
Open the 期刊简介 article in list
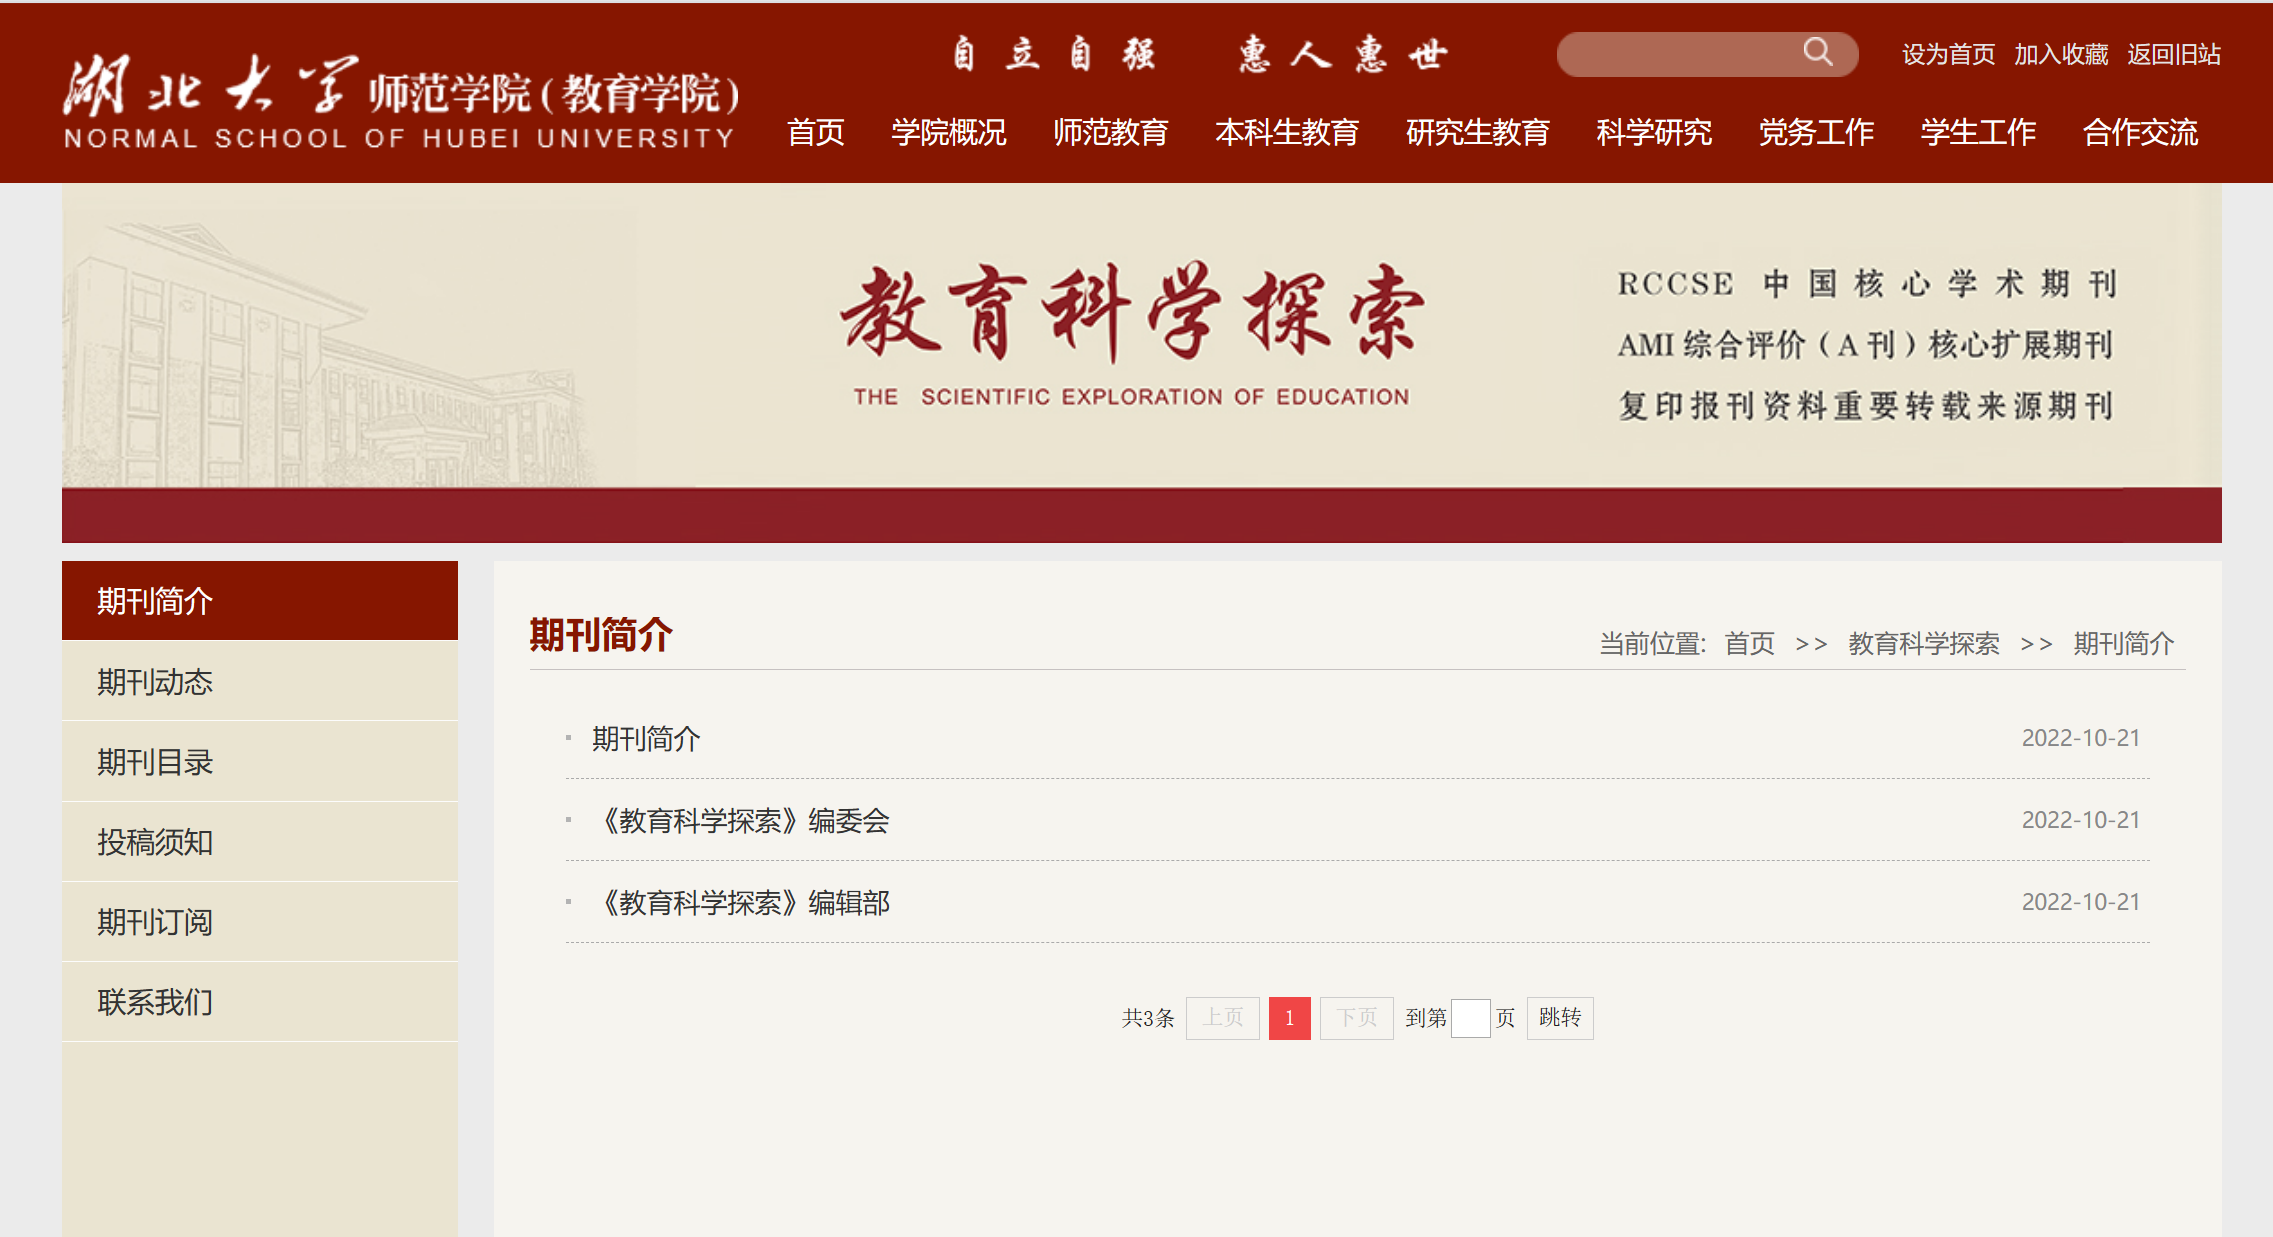tap(646, 739)
